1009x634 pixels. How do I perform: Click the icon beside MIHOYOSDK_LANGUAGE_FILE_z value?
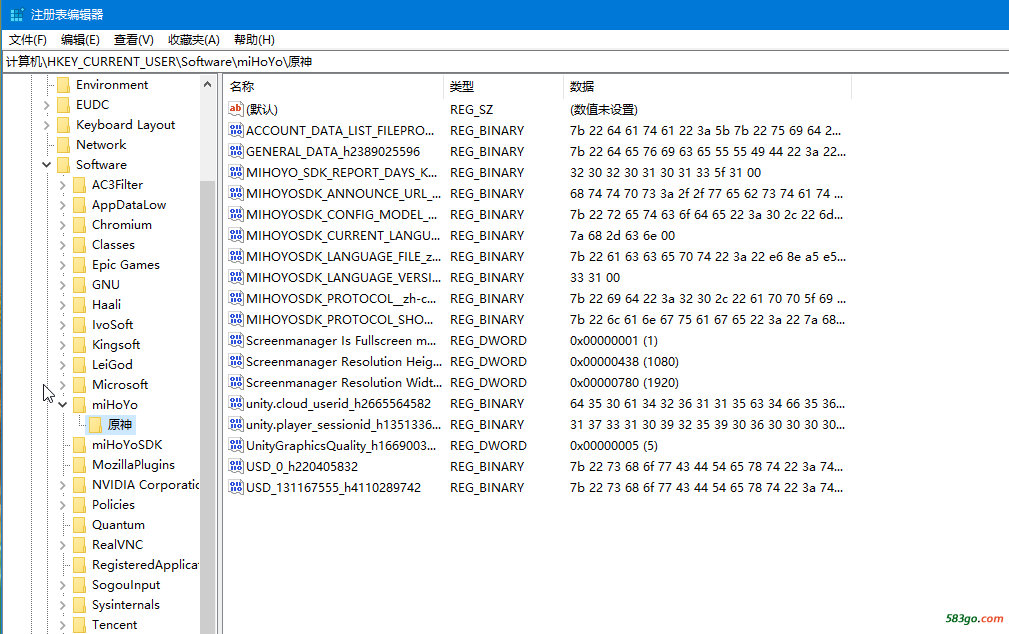[236, 256]
